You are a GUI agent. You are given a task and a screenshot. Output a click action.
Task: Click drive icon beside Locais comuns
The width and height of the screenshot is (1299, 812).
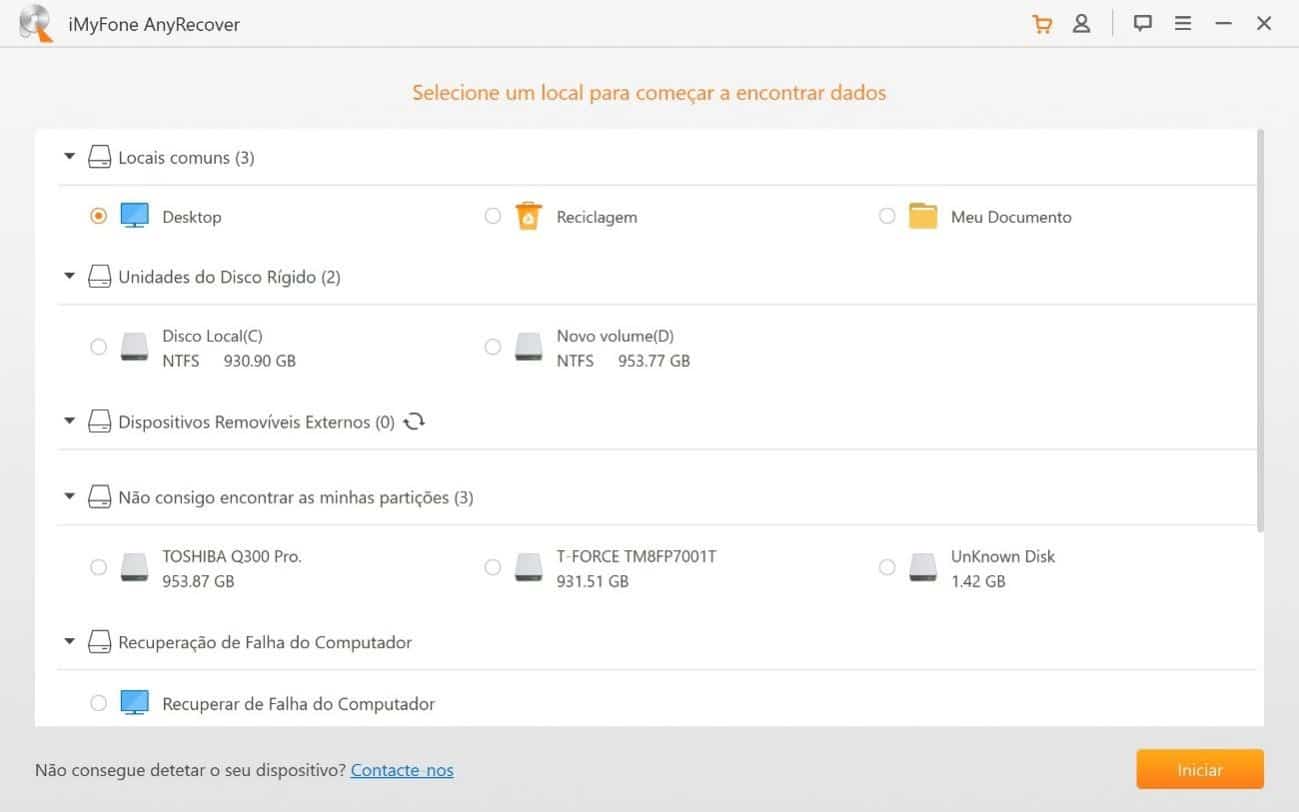pos(99,157)
